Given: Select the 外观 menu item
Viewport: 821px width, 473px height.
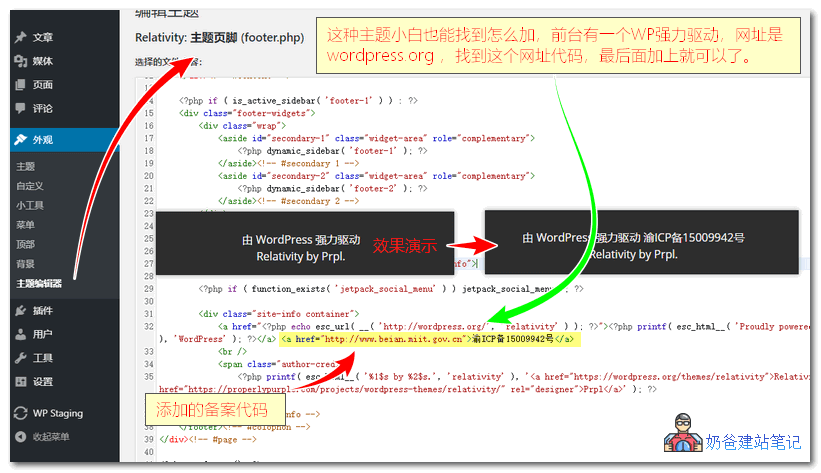Looking at the screenshot, I should (65, 140).
